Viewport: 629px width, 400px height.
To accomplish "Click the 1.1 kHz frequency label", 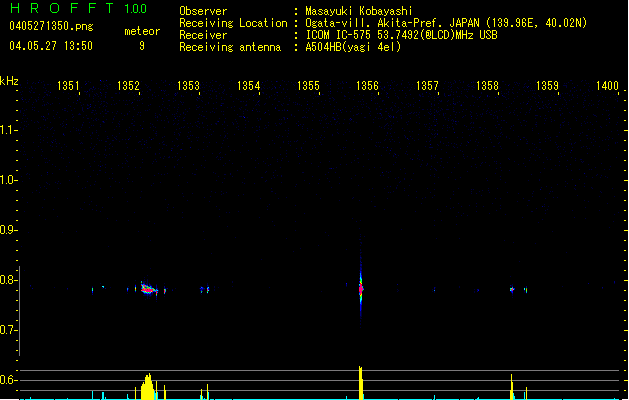I will click(7, 130).
